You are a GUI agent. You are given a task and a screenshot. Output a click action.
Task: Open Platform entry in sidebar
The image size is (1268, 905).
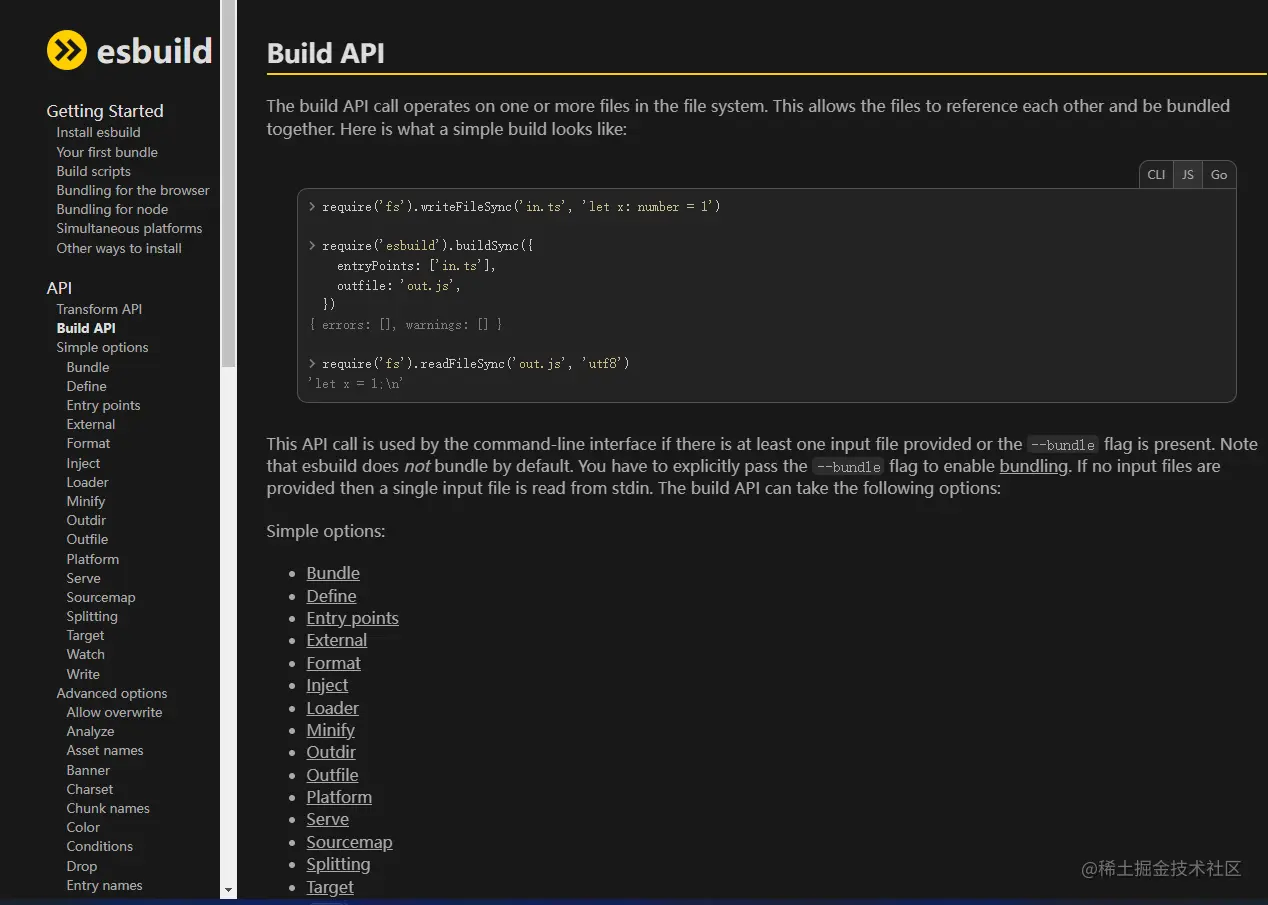coord(92,559)
